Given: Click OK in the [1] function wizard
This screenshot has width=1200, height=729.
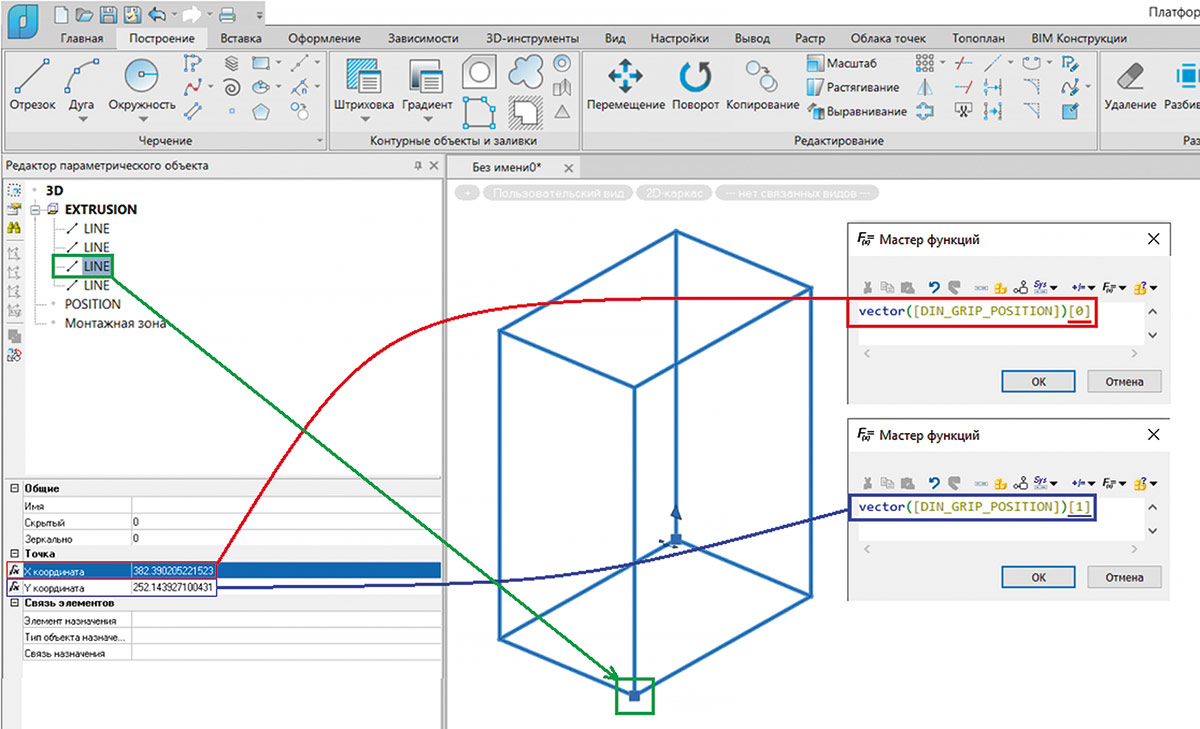Looking at the screenshot, I should 1038,577.
